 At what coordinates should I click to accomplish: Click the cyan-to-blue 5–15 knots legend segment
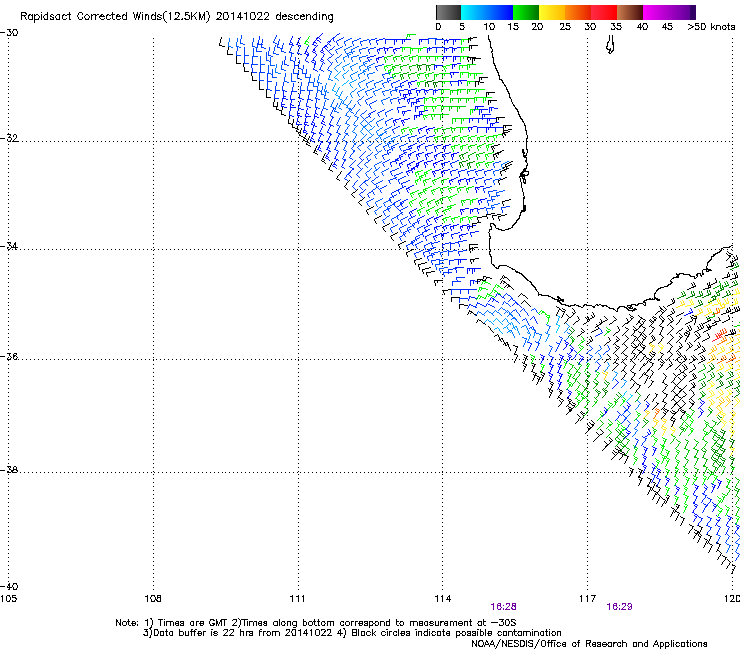click(x=487, y=12)
